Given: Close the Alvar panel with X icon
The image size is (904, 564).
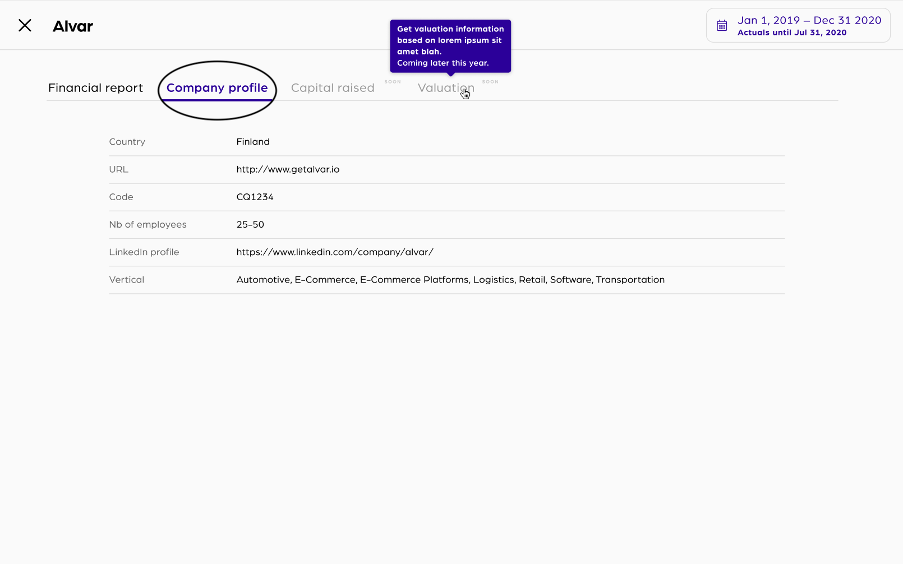Looking at the screenshot, I should (25, 25).
